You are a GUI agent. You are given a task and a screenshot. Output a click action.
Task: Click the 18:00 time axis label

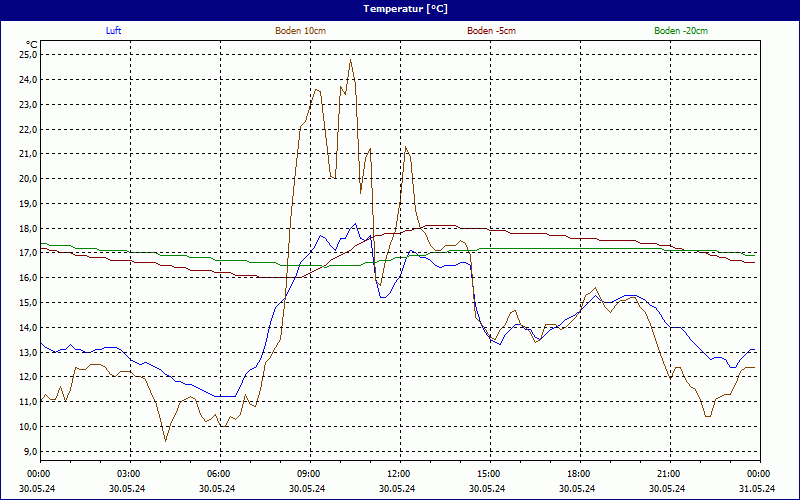579,474
